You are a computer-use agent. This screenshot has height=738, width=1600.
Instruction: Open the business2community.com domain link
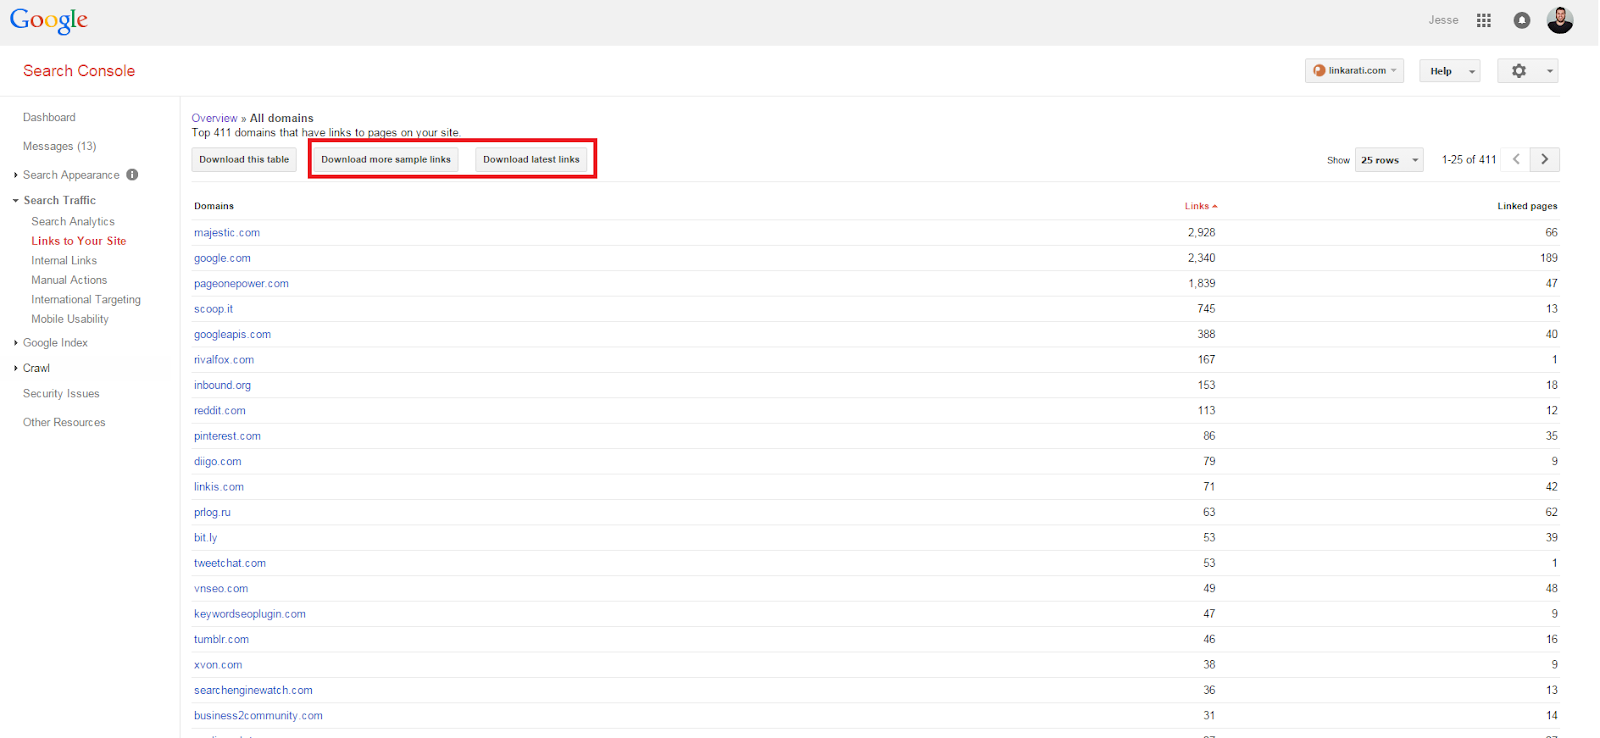point(258,716)
